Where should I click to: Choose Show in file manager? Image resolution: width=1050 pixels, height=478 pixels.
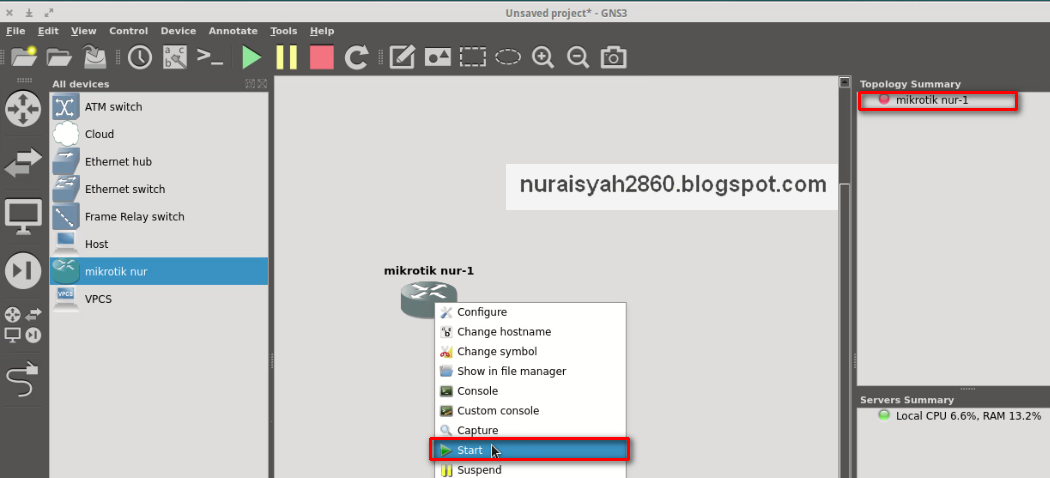tap(530, 371)
